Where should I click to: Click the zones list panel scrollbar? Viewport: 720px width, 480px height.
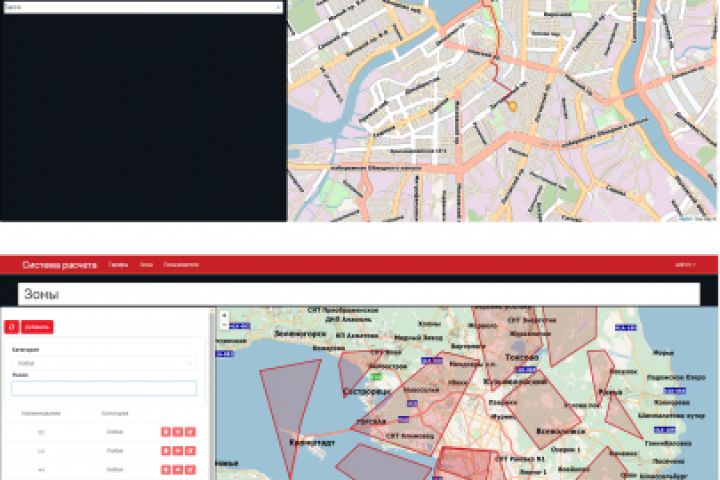212,394
